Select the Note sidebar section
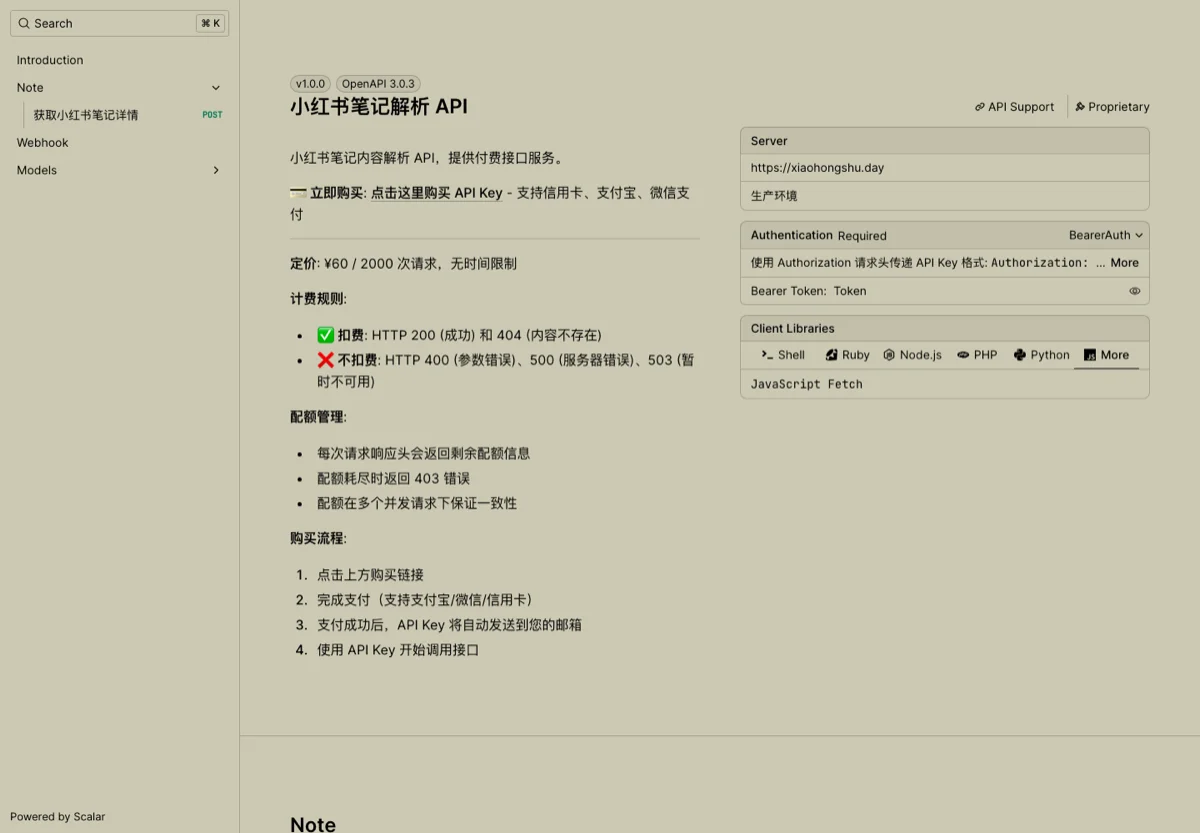 pos(119,88)
